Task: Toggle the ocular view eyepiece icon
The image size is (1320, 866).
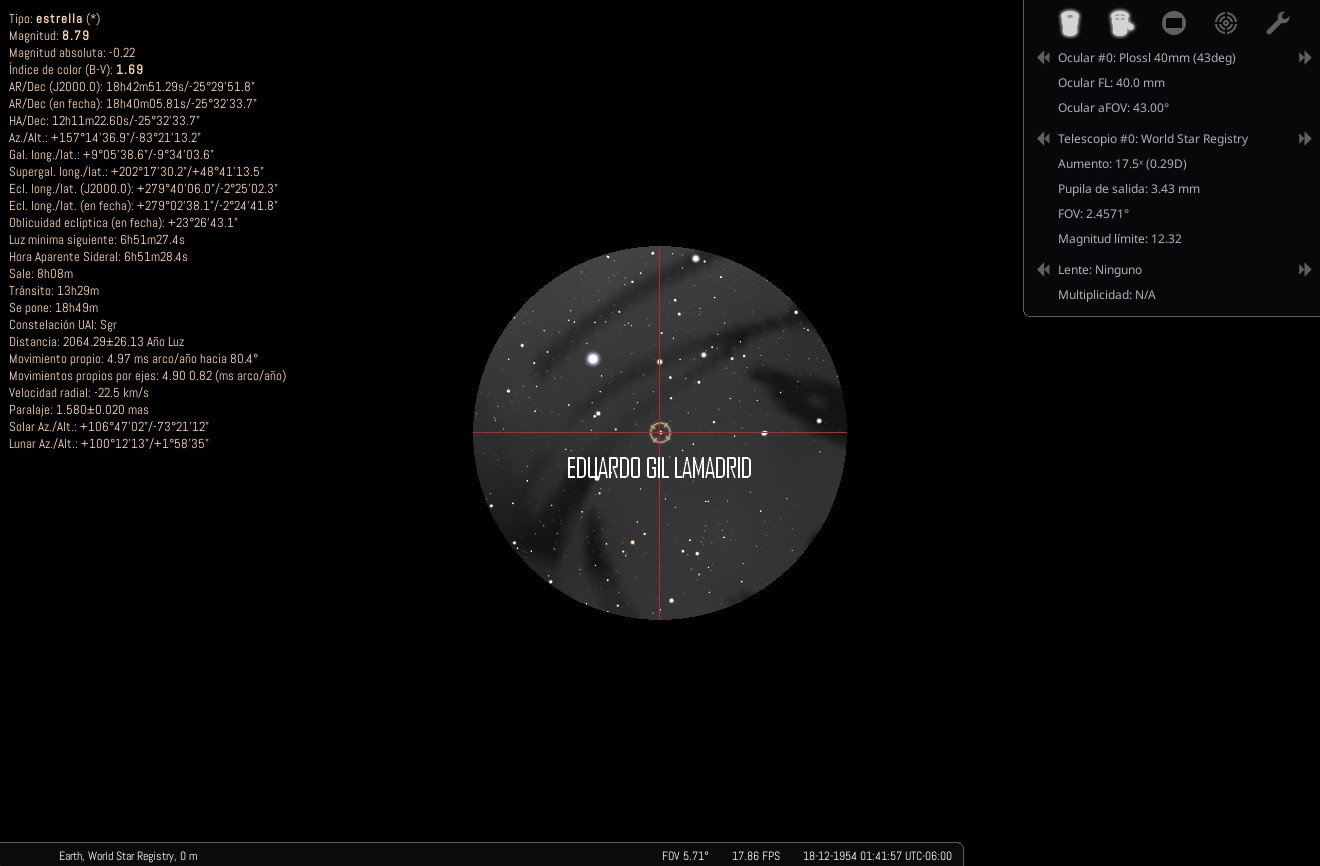Action: [x=1070, y=23]
